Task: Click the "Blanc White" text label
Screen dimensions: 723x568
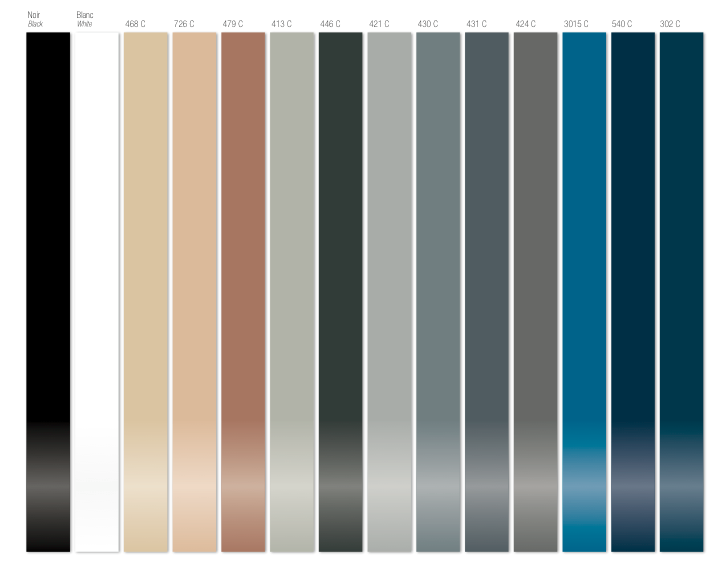Action: click(x=85, y=19)
